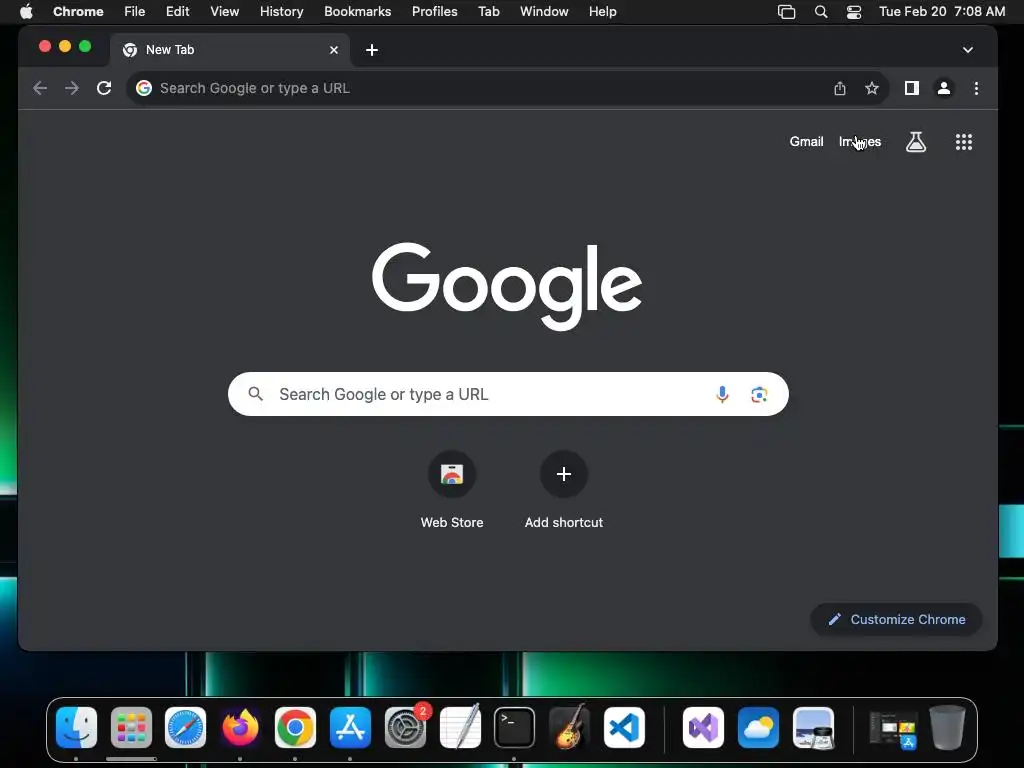Open Visual Studio from the dock
1024x768 pixels.
coord(703,728)
